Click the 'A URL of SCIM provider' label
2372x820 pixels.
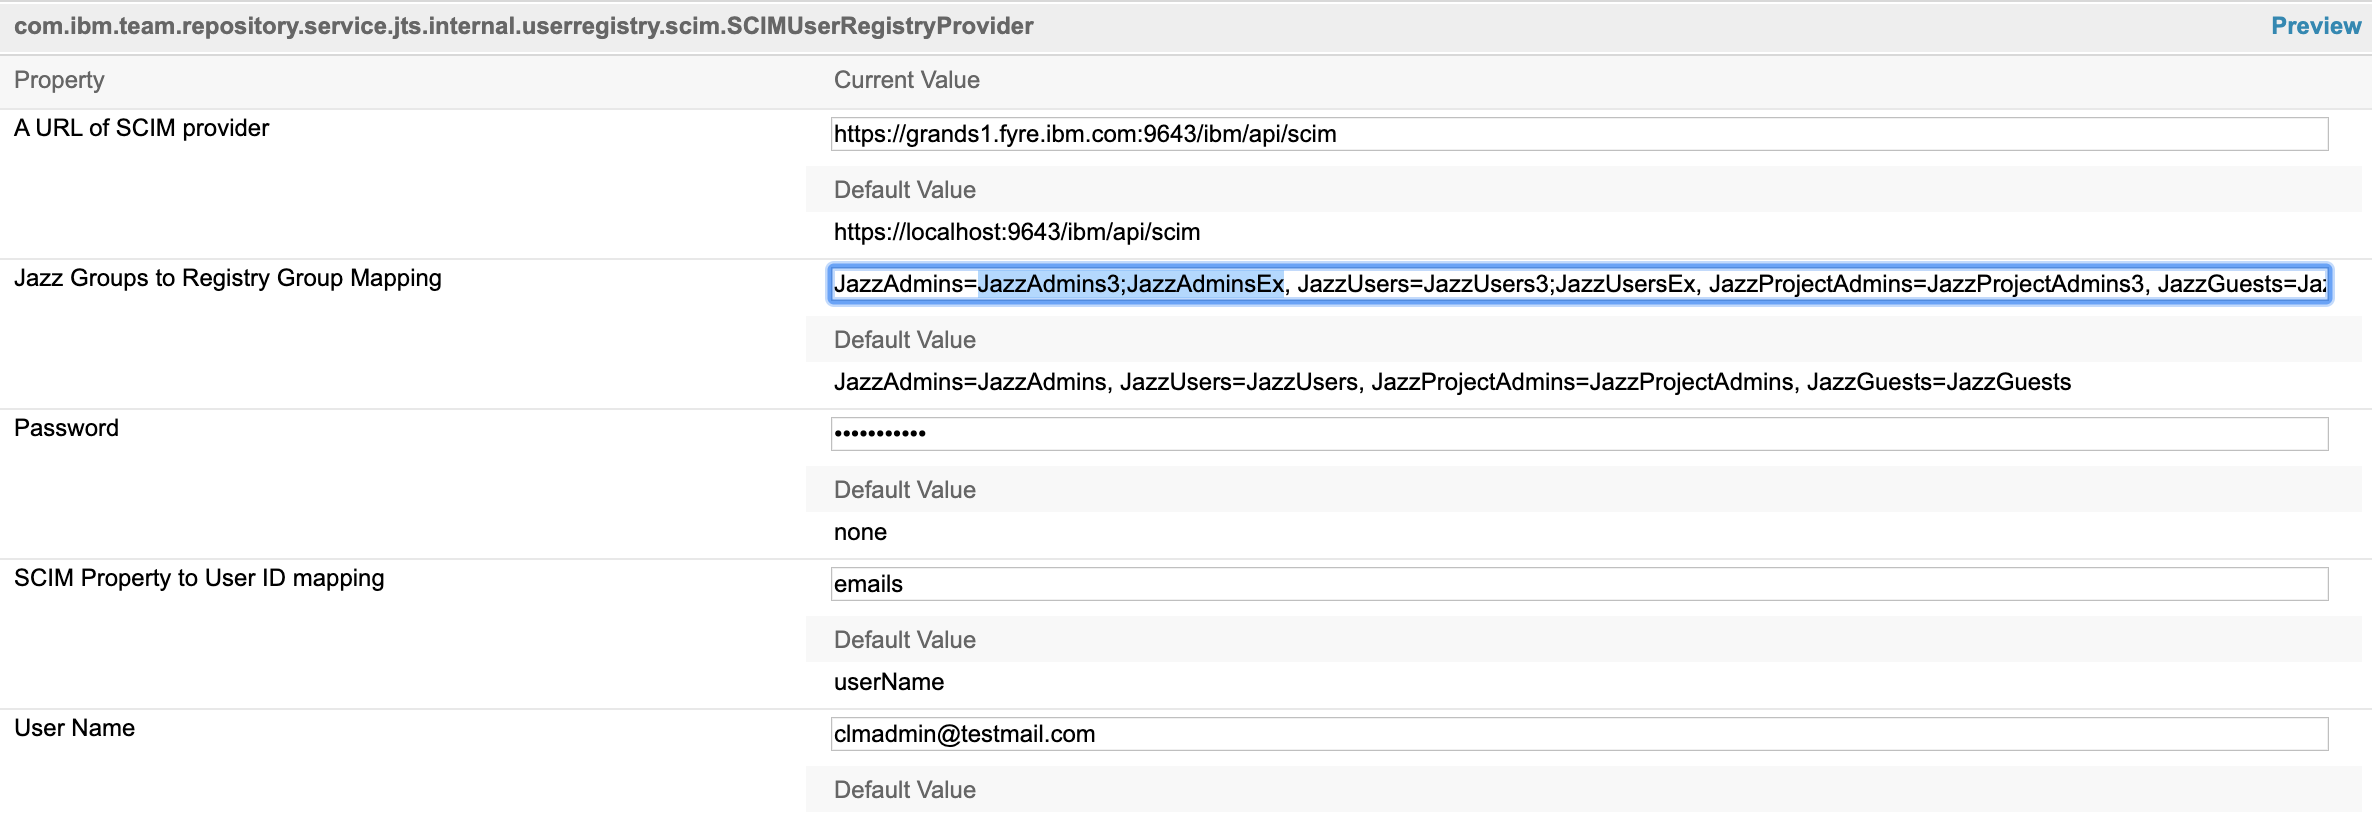(141, 128)
